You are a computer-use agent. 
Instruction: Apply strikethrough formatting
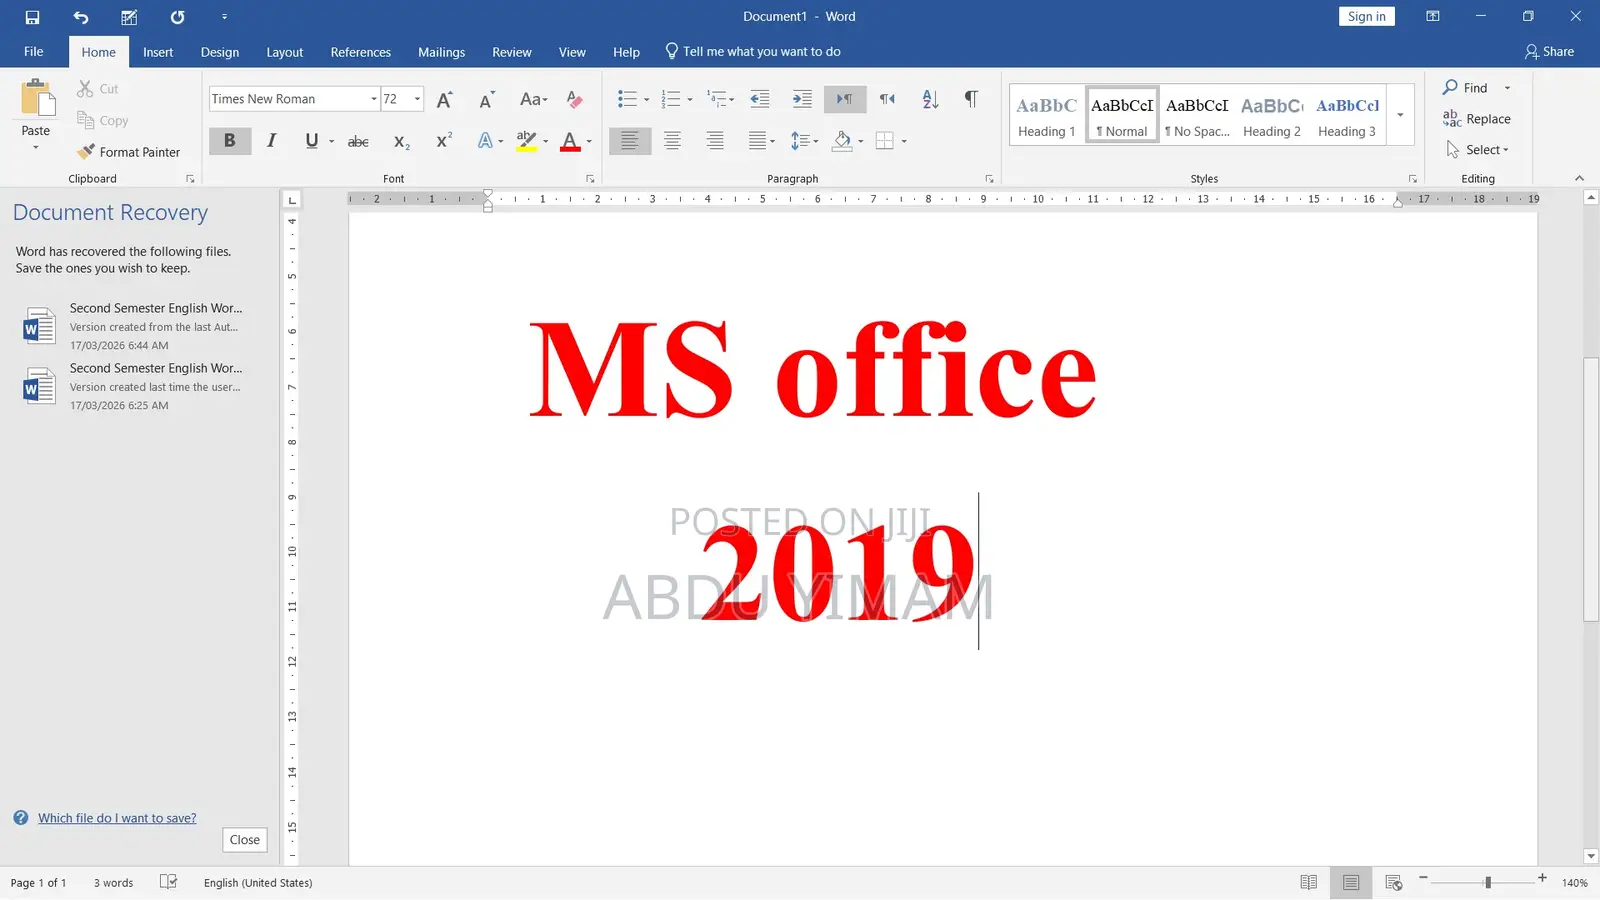[x=358, y=141]
